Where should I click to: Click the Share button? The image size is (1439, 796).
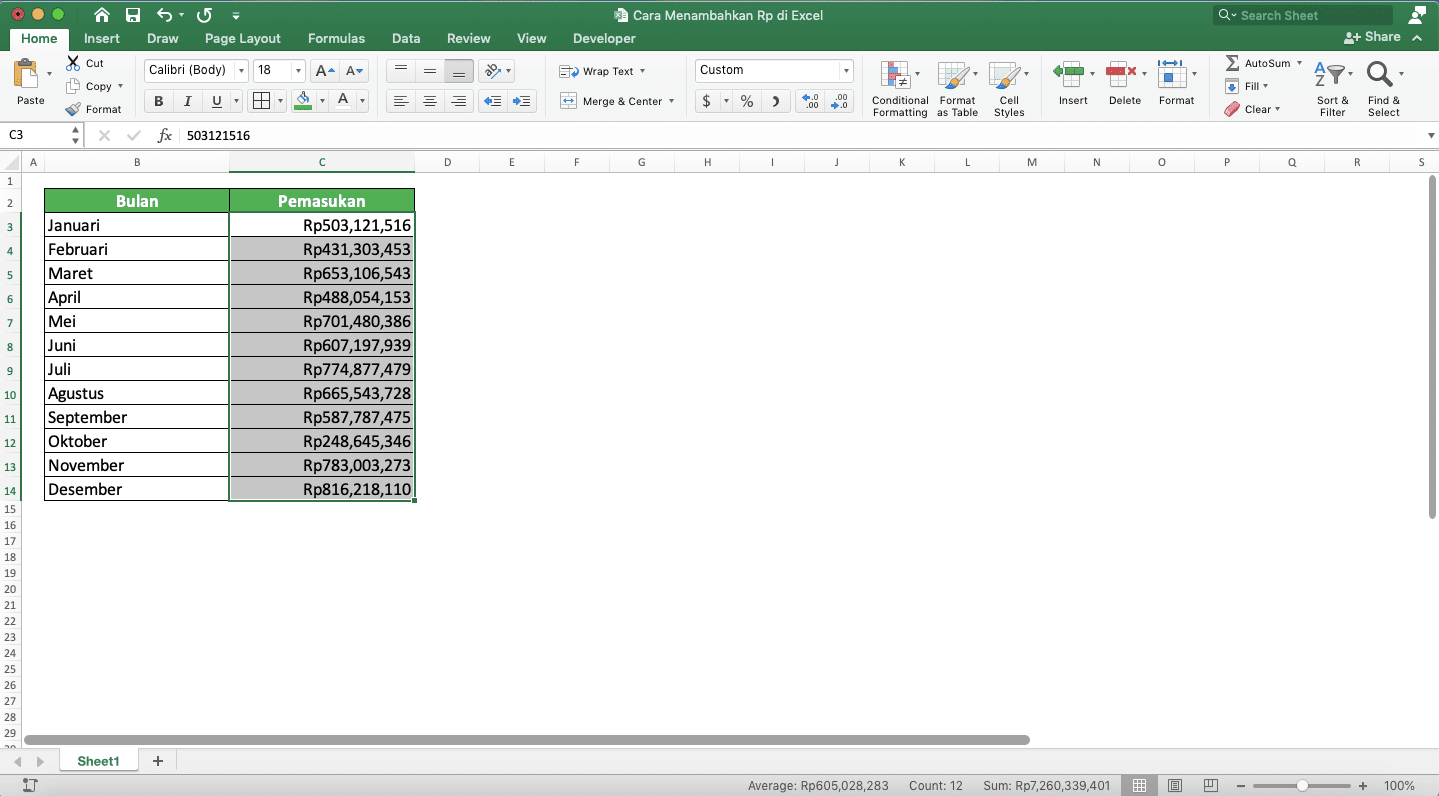coord(1373,37)
